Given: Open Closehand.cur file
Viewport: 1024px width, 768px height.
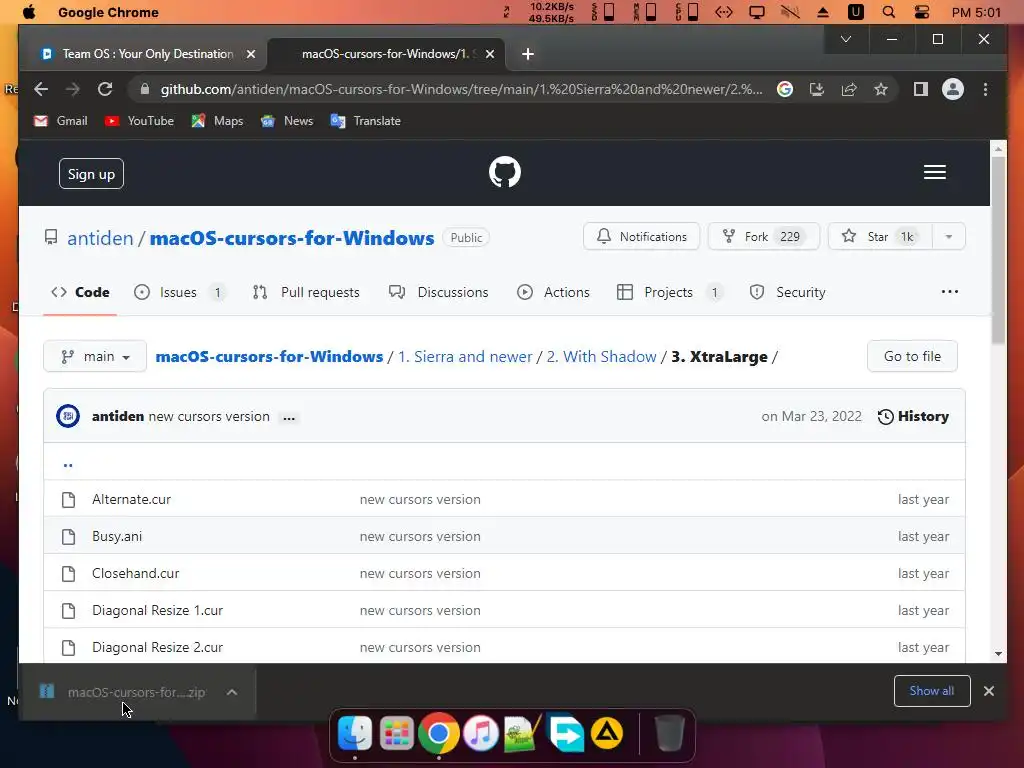Looking at the screenshot, I should pyautogui.click(x=135, y=573).
